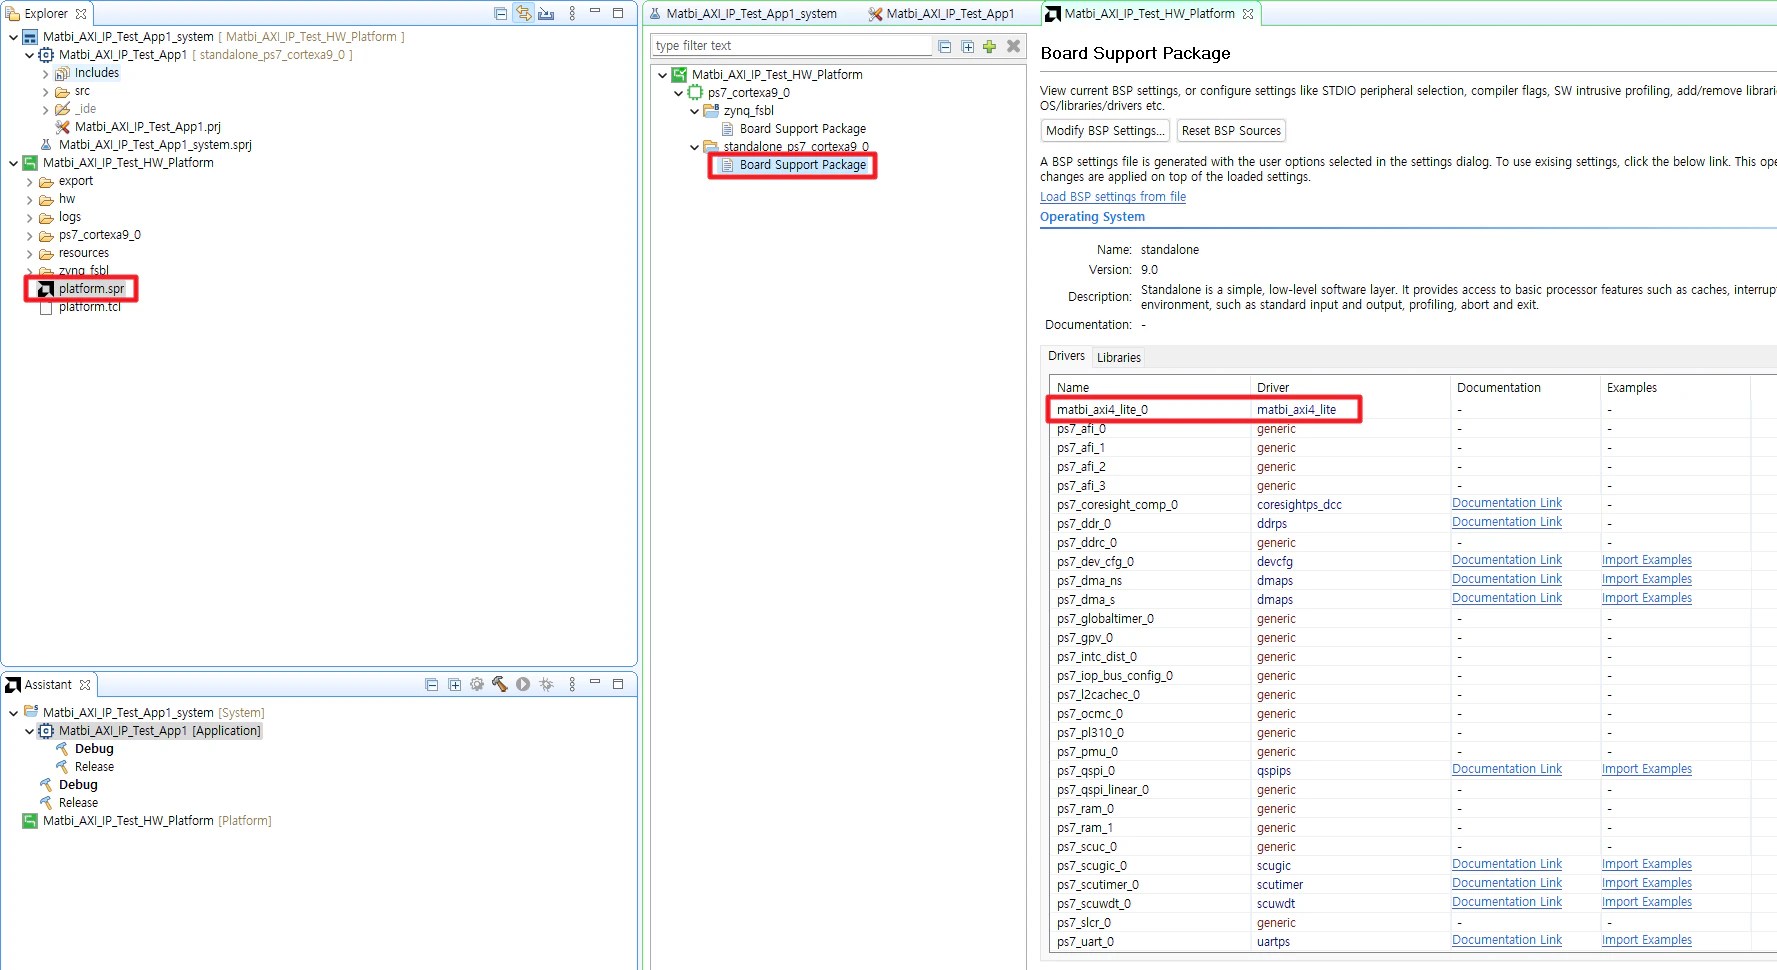The width and height of the screenshot is (1777, 970).
Task: Close the Matbi_AXI_IP_Test_HW_Platform editor tab
Action: tap(1248, 14)
